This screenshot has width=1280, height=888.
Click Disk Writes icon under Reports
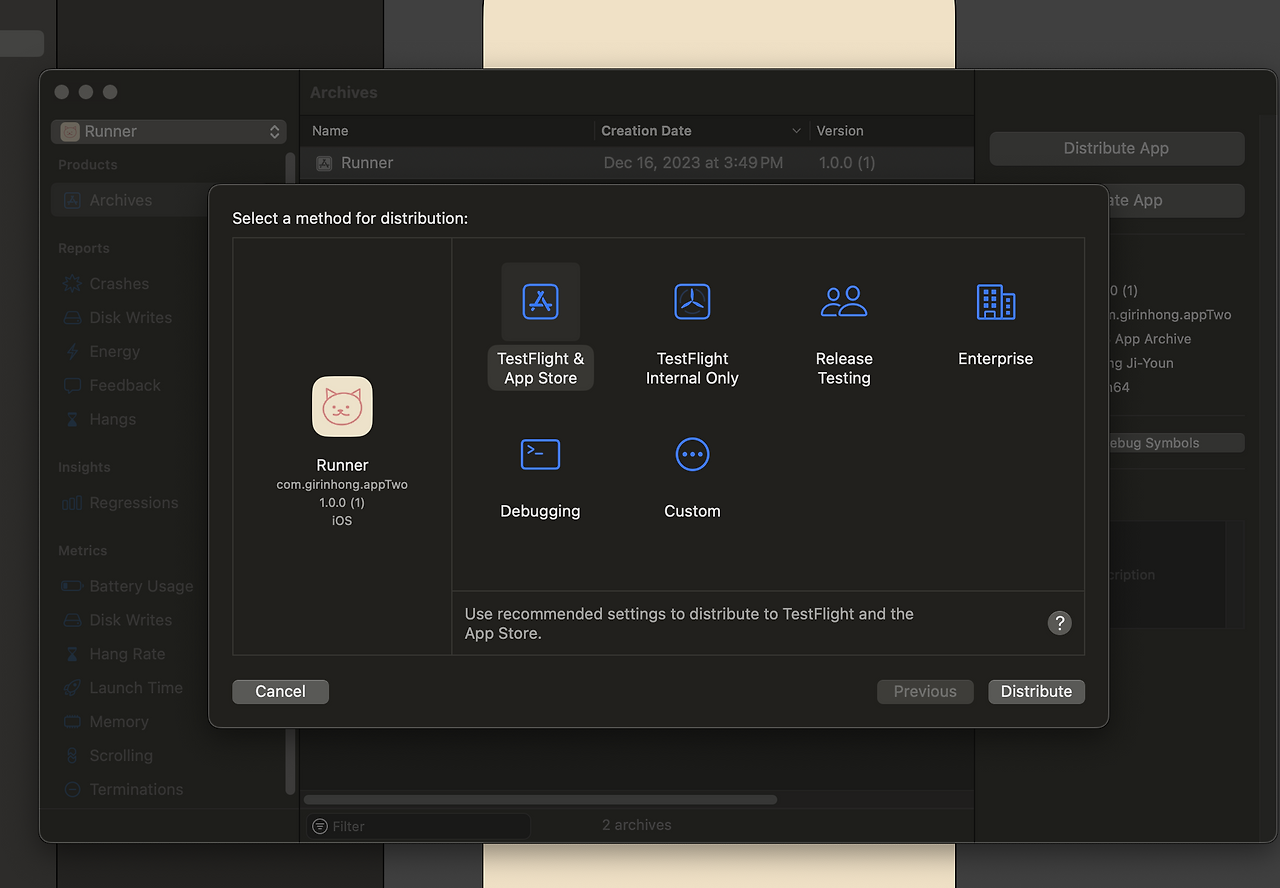[72, 318]
